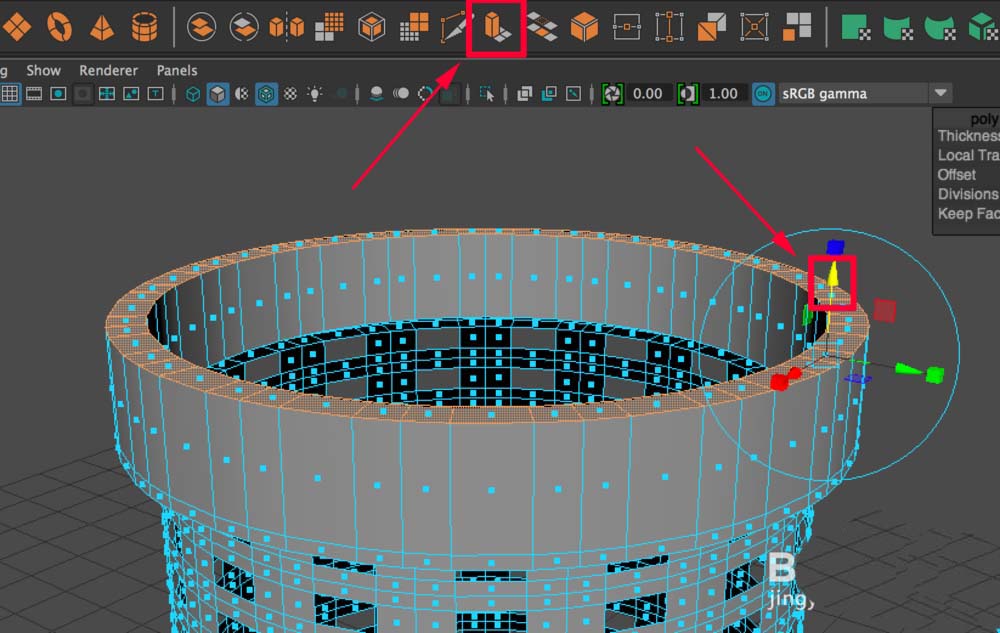The width and height of the screenshot is (1000, 633).
Task: Toggle textured display checker icon
Action: [x=290, y=94]
